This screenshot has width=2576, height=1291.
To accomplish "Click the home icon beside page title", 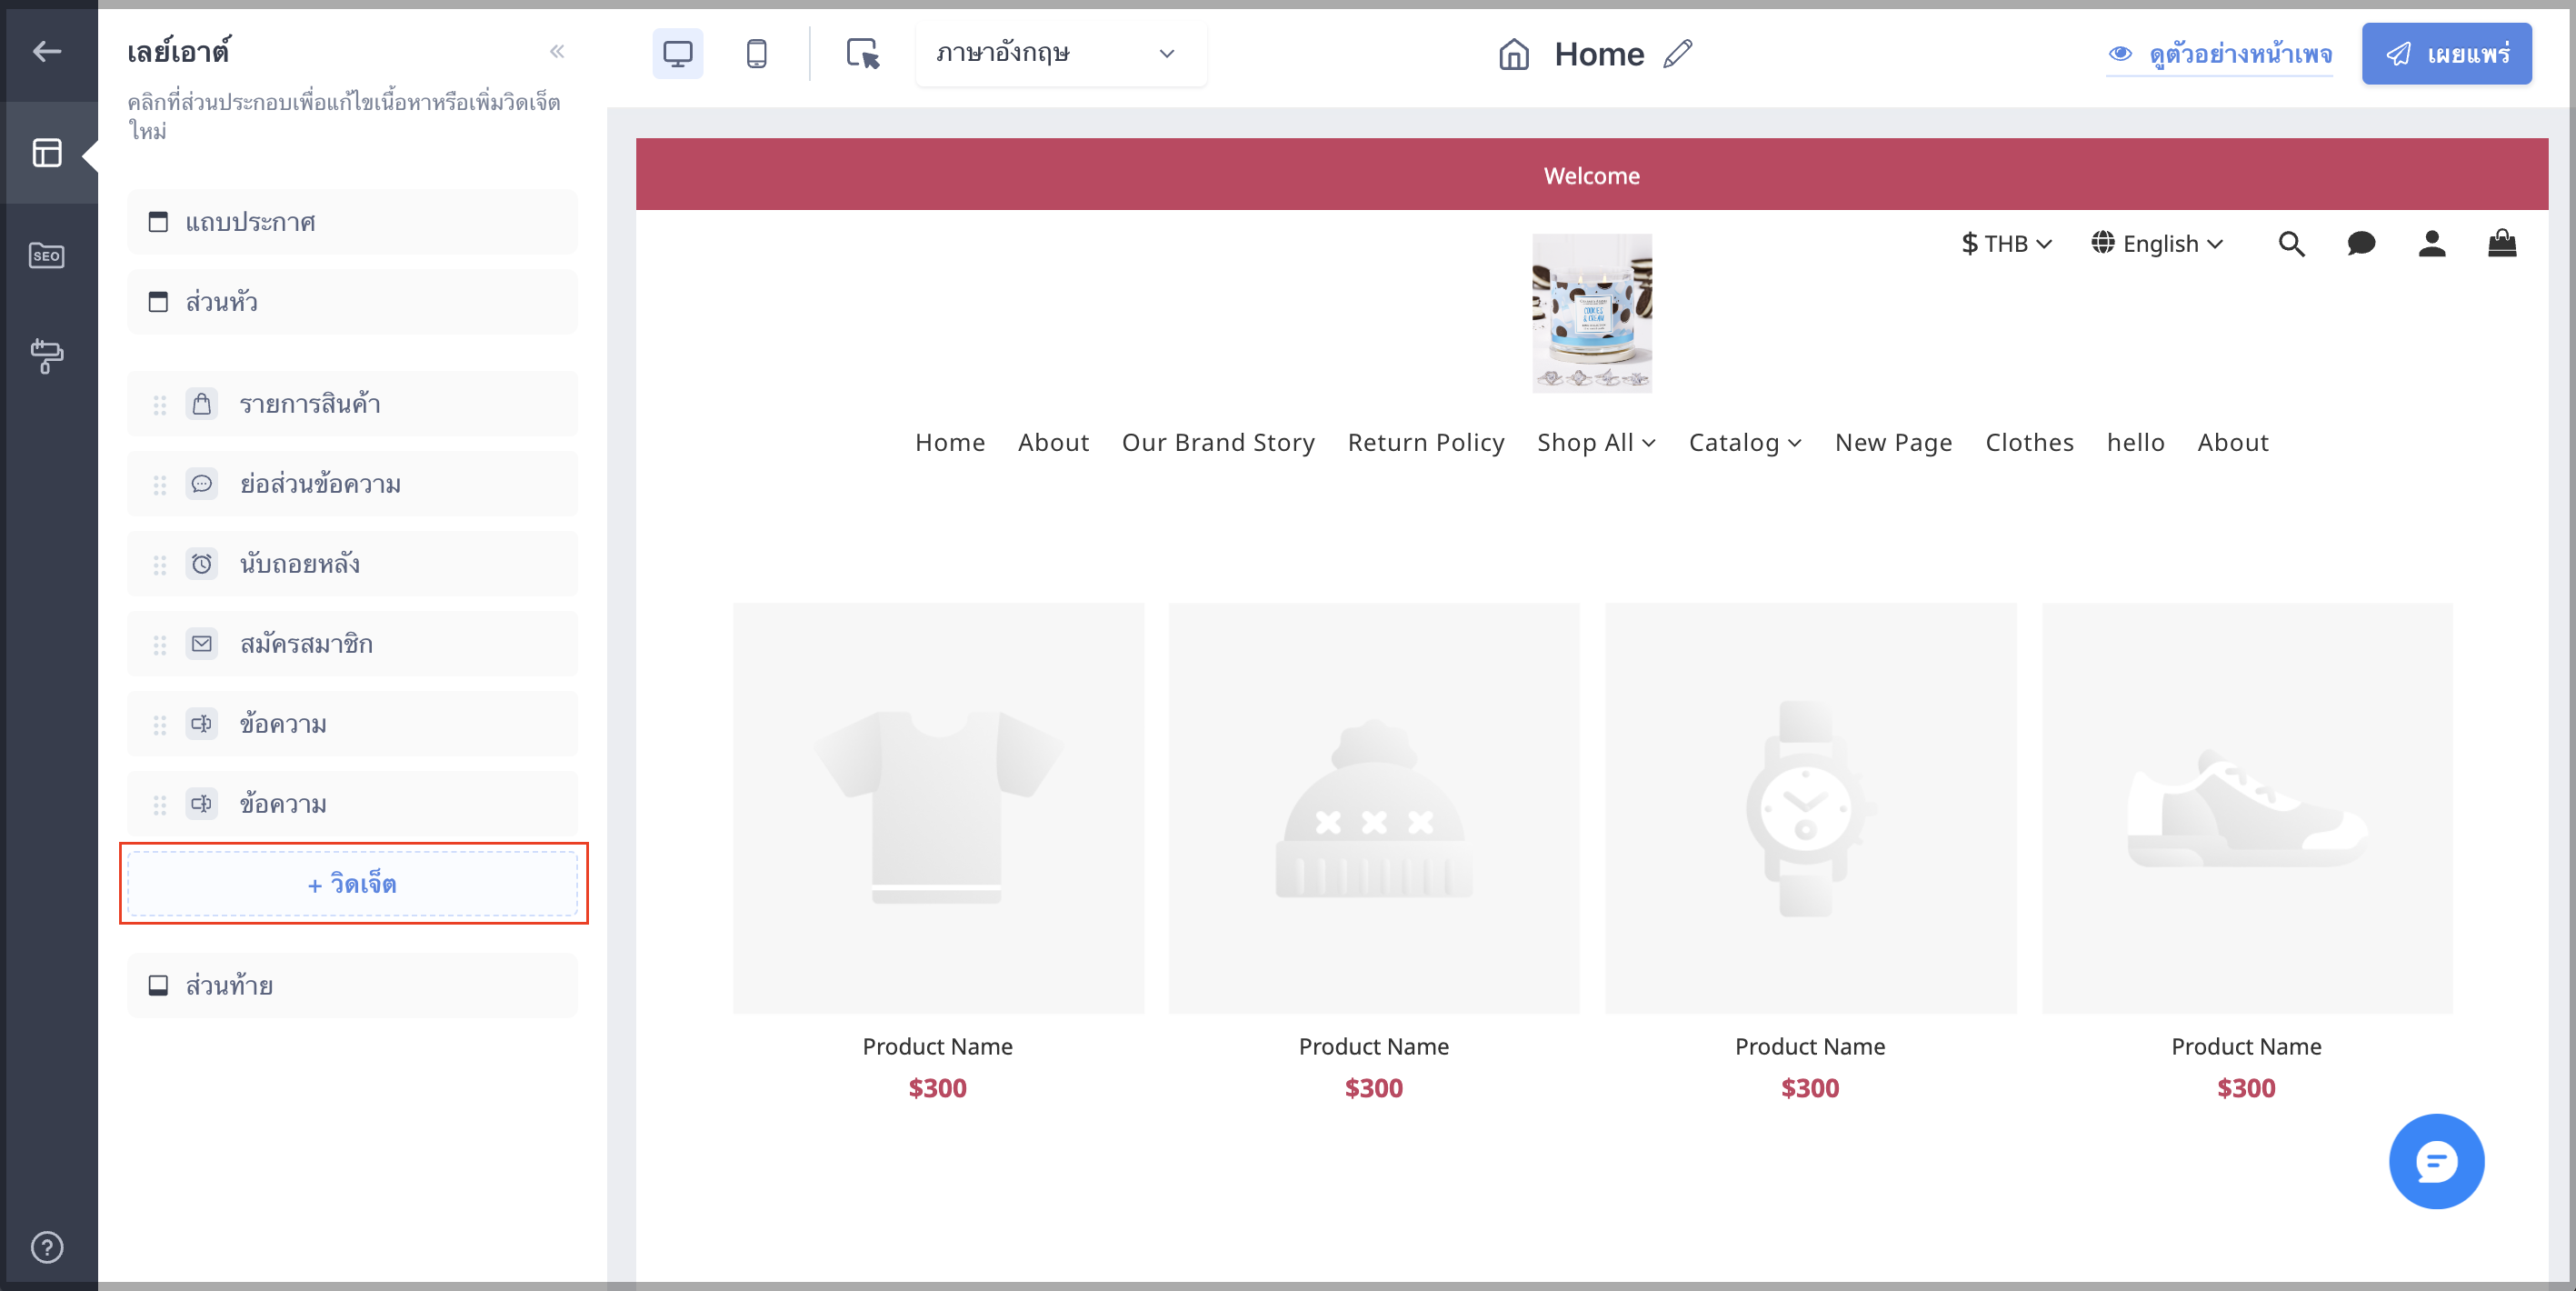I will point(1514,54).
